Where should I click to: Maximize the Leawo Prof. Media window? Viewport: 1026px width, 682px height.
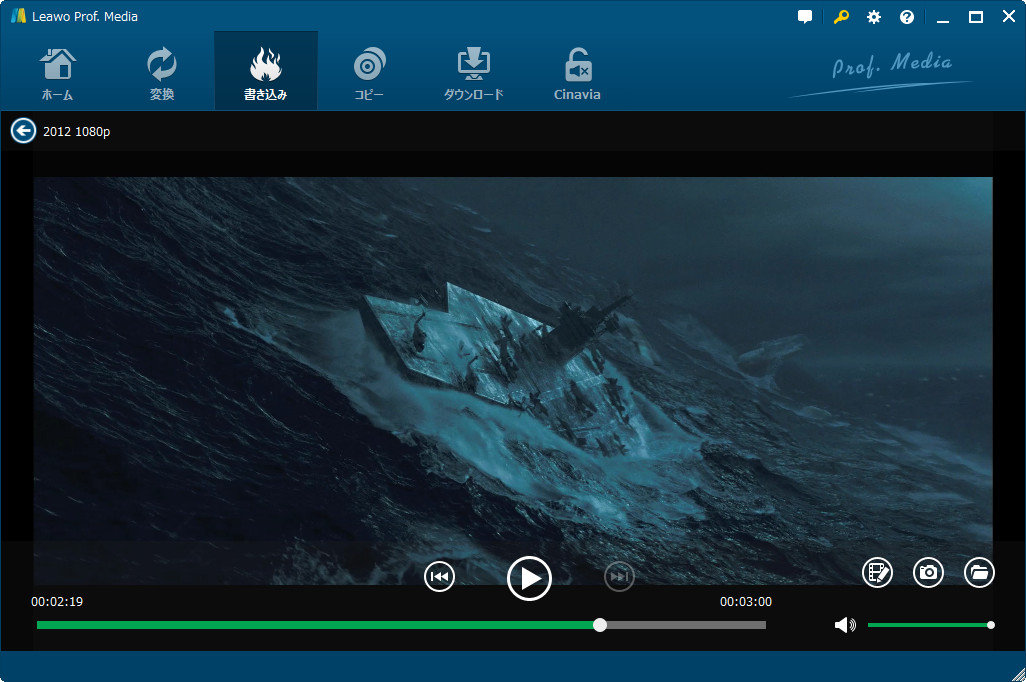976,17
